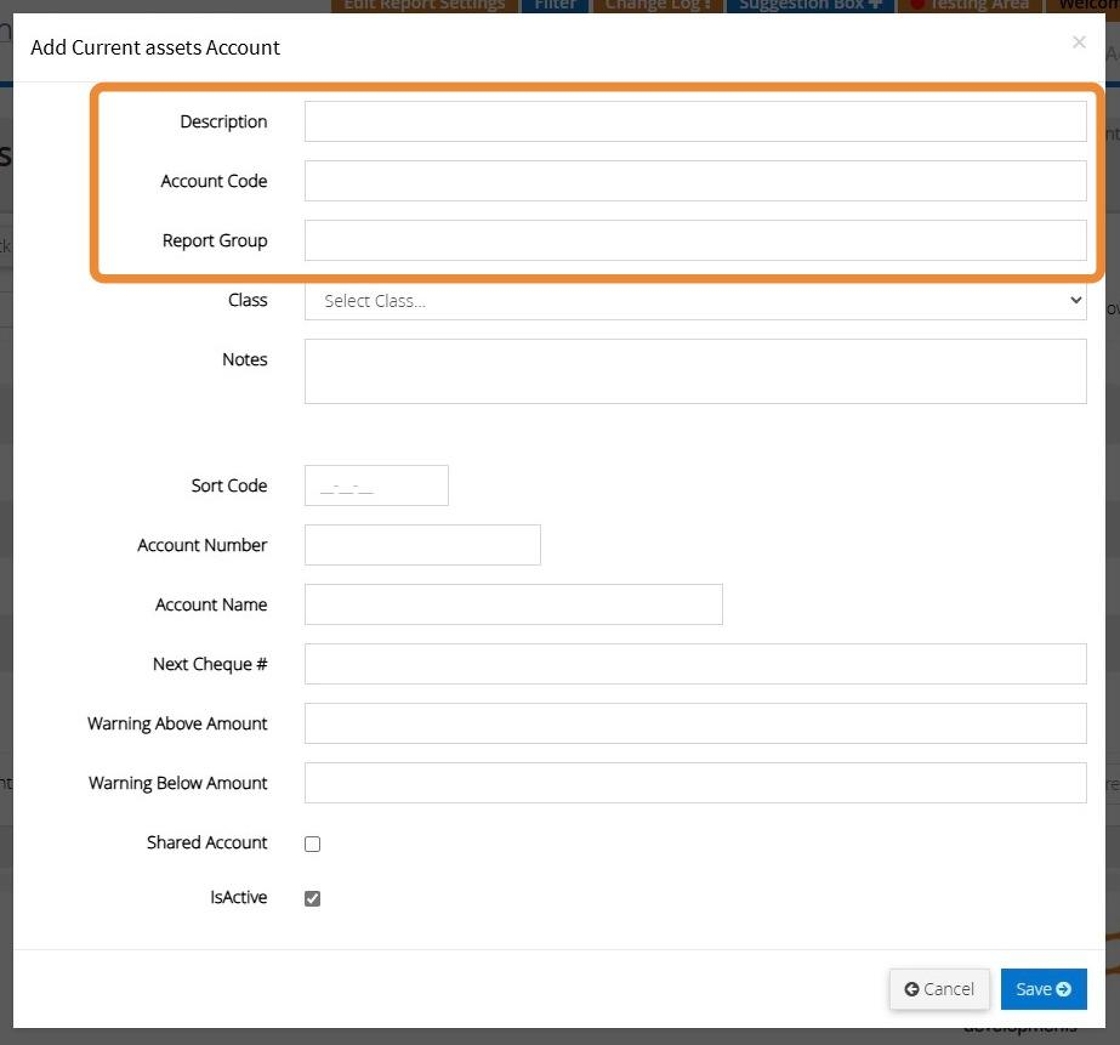Image resolution: width=1120 pixels, height=1045 pixels.
Task: Expand the Change Log menu
Action: [x=658, y=5]
